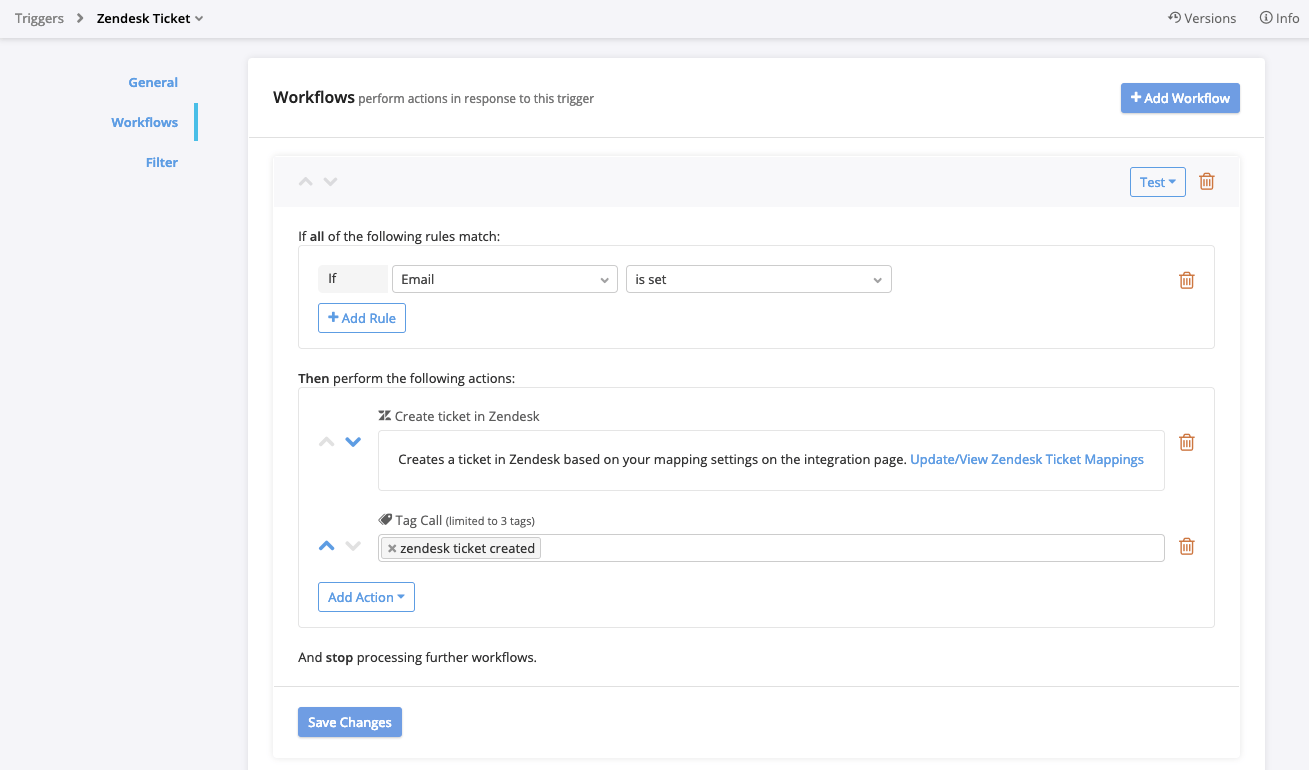Switch to the General section
1309x770 pixels.
[153, 82]
